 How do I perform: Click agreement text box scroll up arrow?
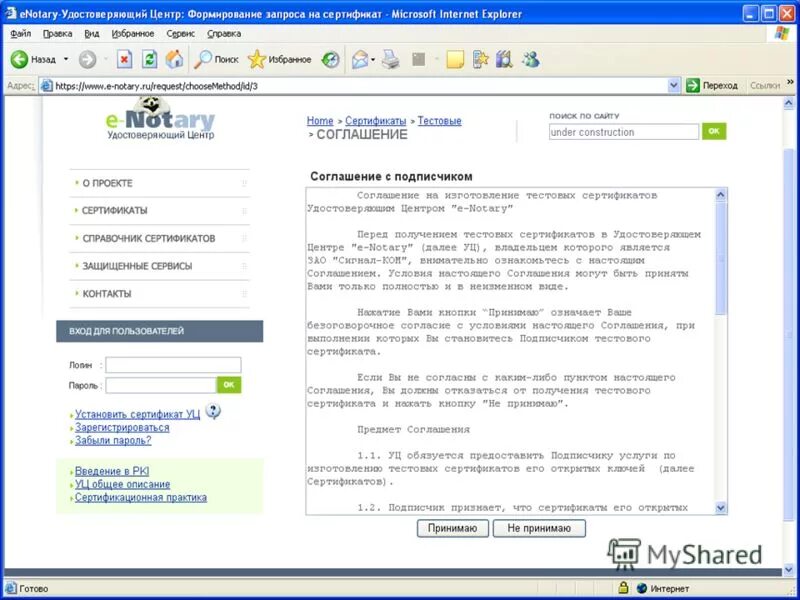click(720, 194)
